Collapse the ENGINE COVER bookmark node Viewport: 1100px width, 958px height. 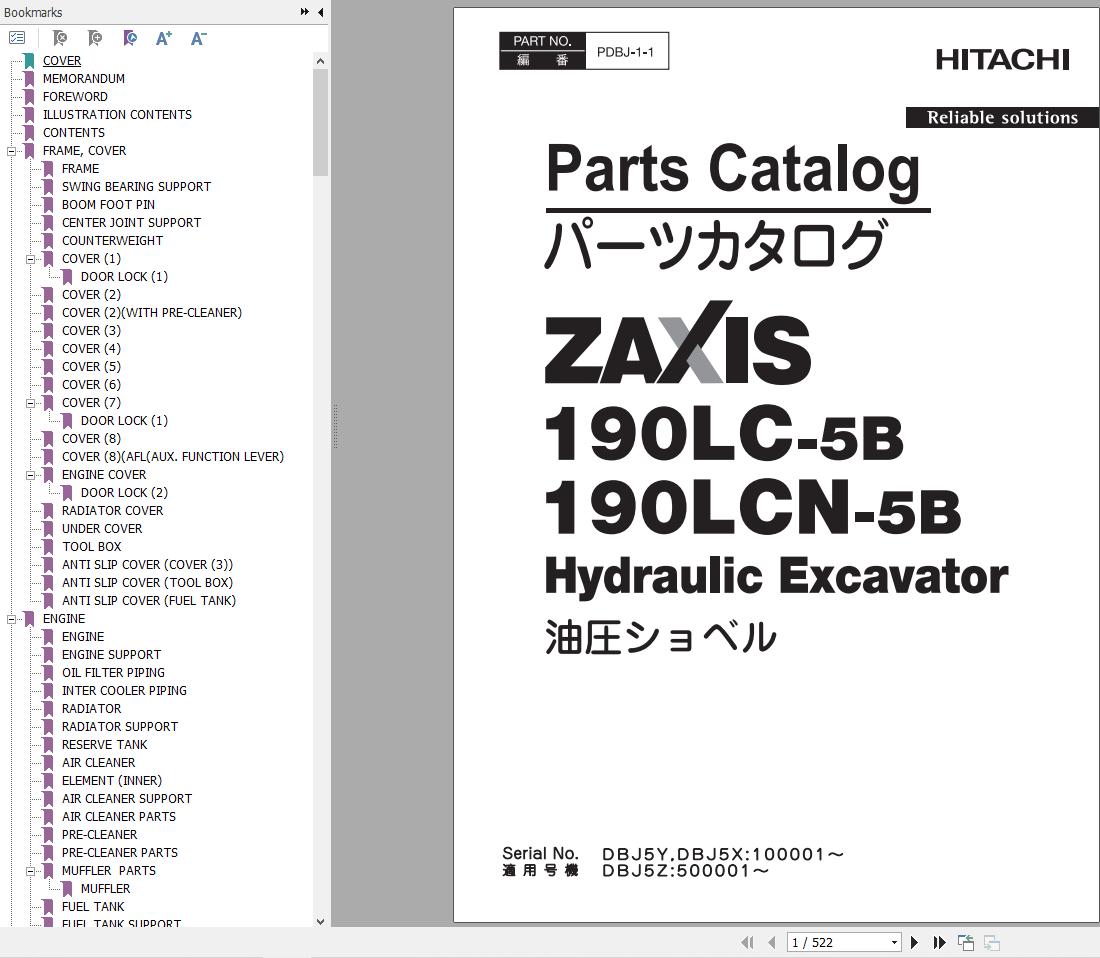coord(30,475)
